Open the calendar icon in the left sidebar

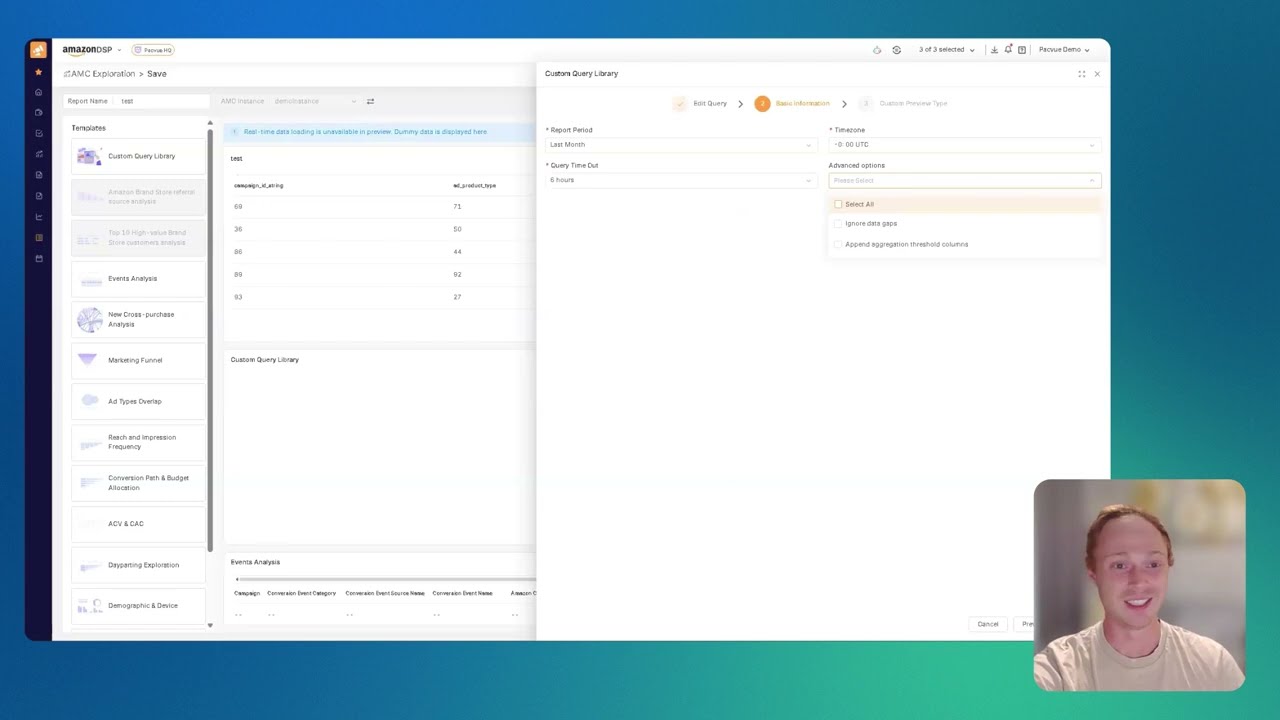tap(38, 259)
